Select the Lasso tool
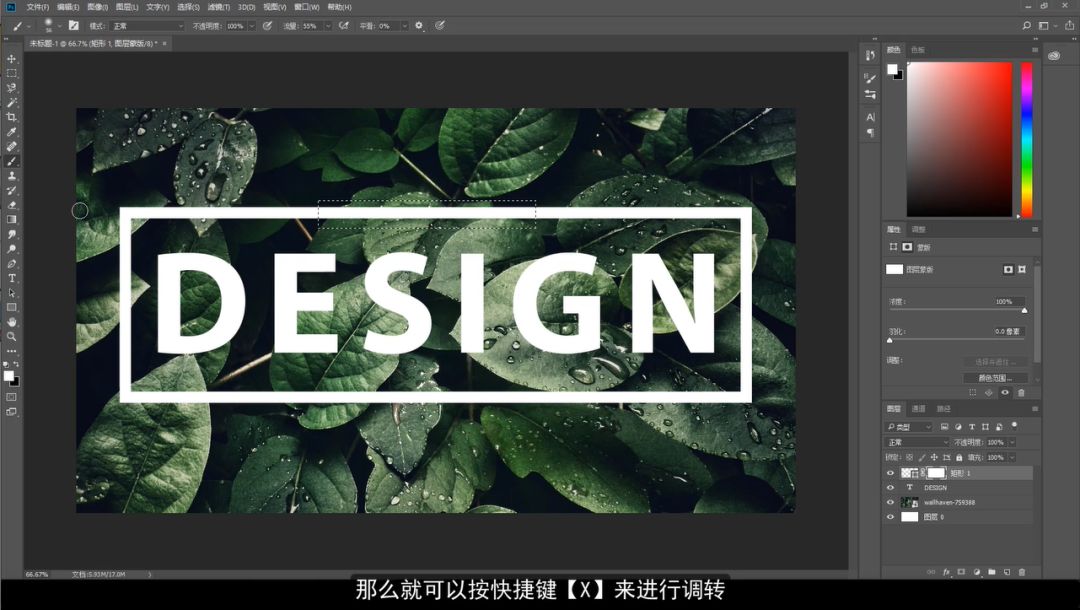 (12, 88)
